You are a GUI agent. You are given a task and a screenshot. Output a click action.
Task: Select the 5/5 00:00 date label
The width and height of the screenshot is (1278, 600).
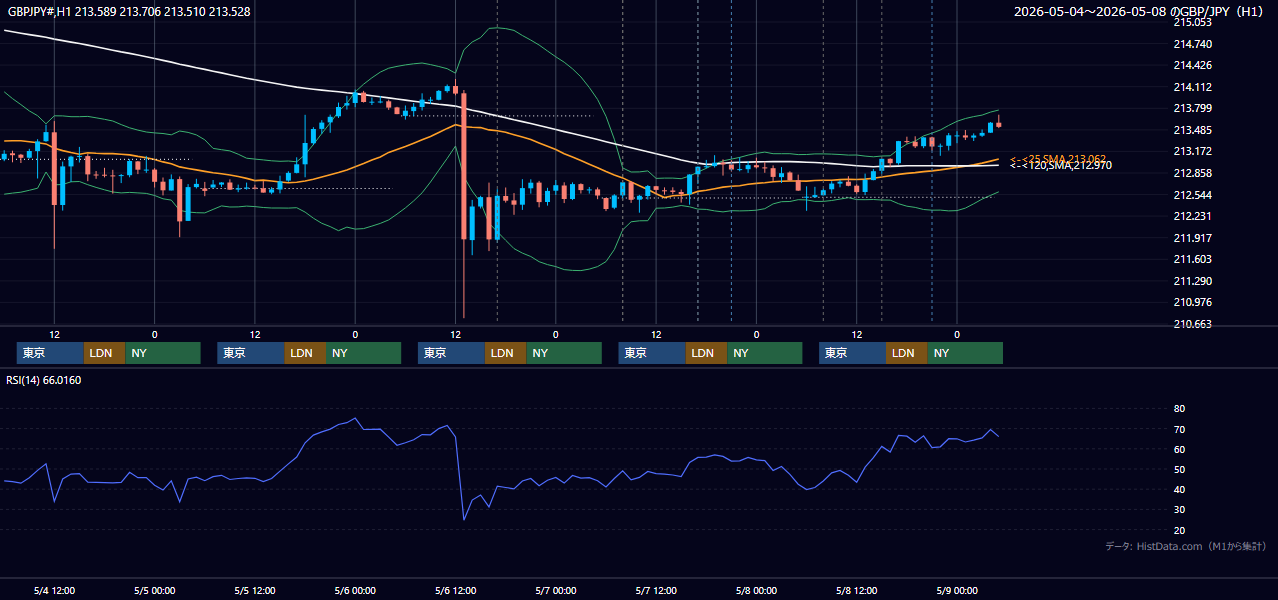pos(154,590)
